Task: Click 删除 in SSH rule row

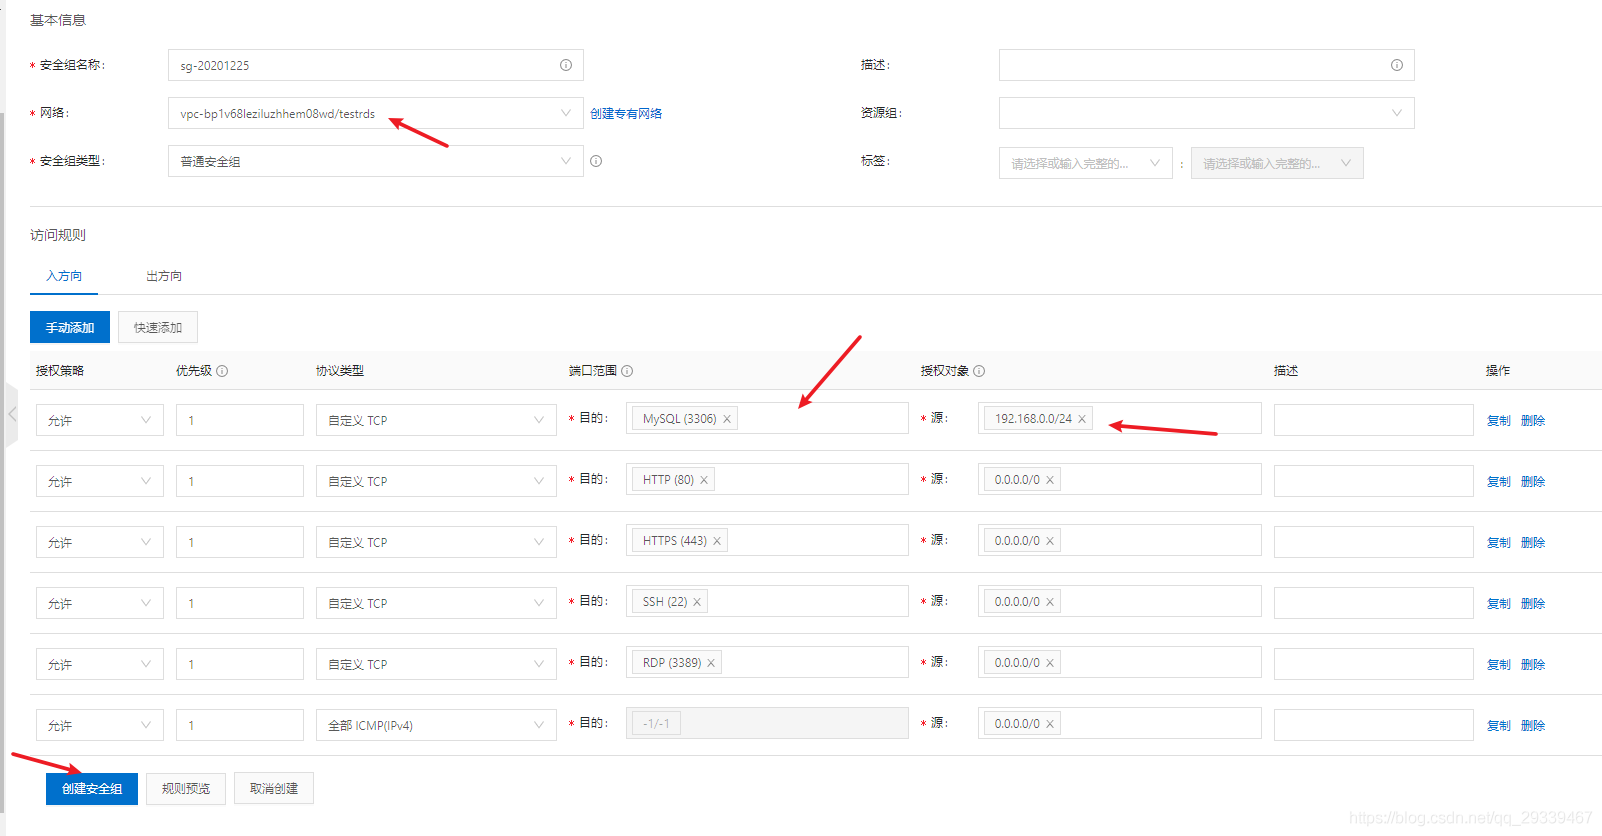Action: coord(1533,603)
